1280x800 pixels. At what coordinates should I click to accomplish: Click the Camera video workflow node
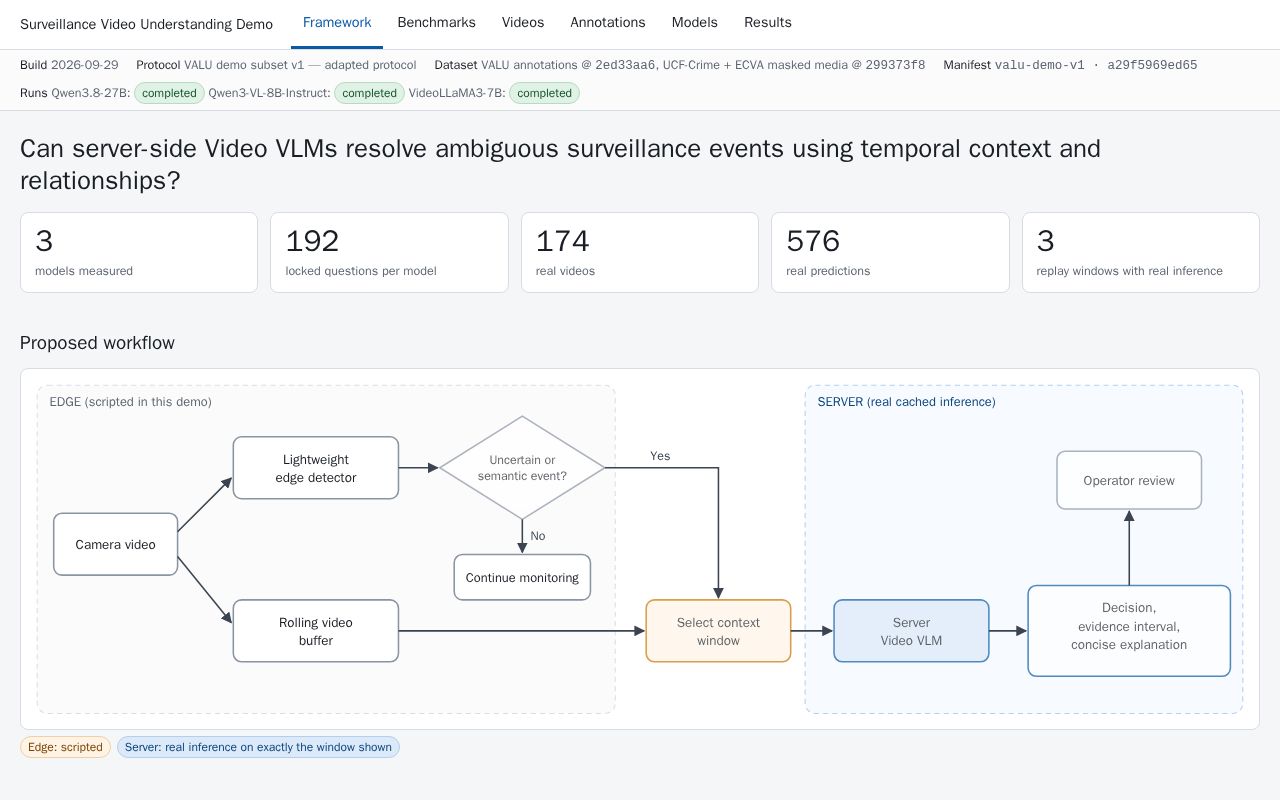(116, 544)
